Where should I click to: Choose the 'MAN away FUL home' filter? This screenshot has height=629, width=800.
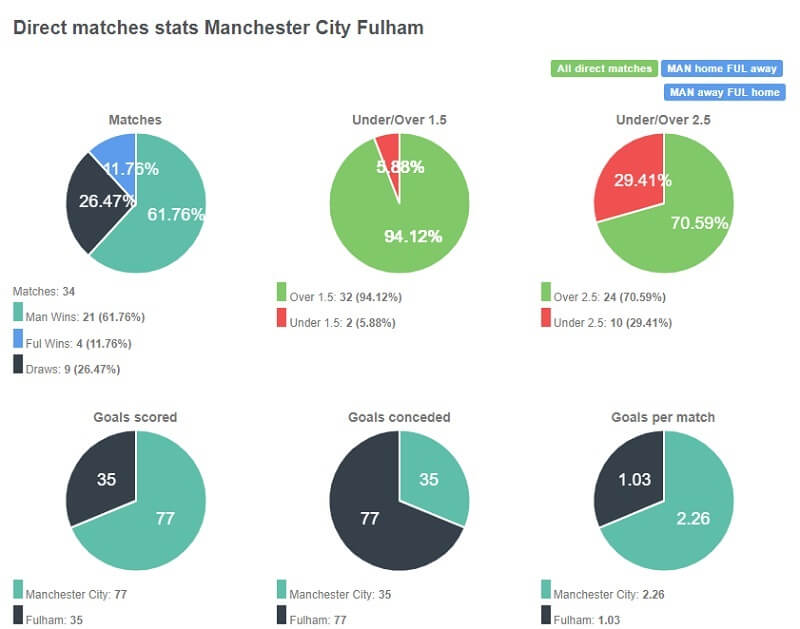click(x=726, y=91)
